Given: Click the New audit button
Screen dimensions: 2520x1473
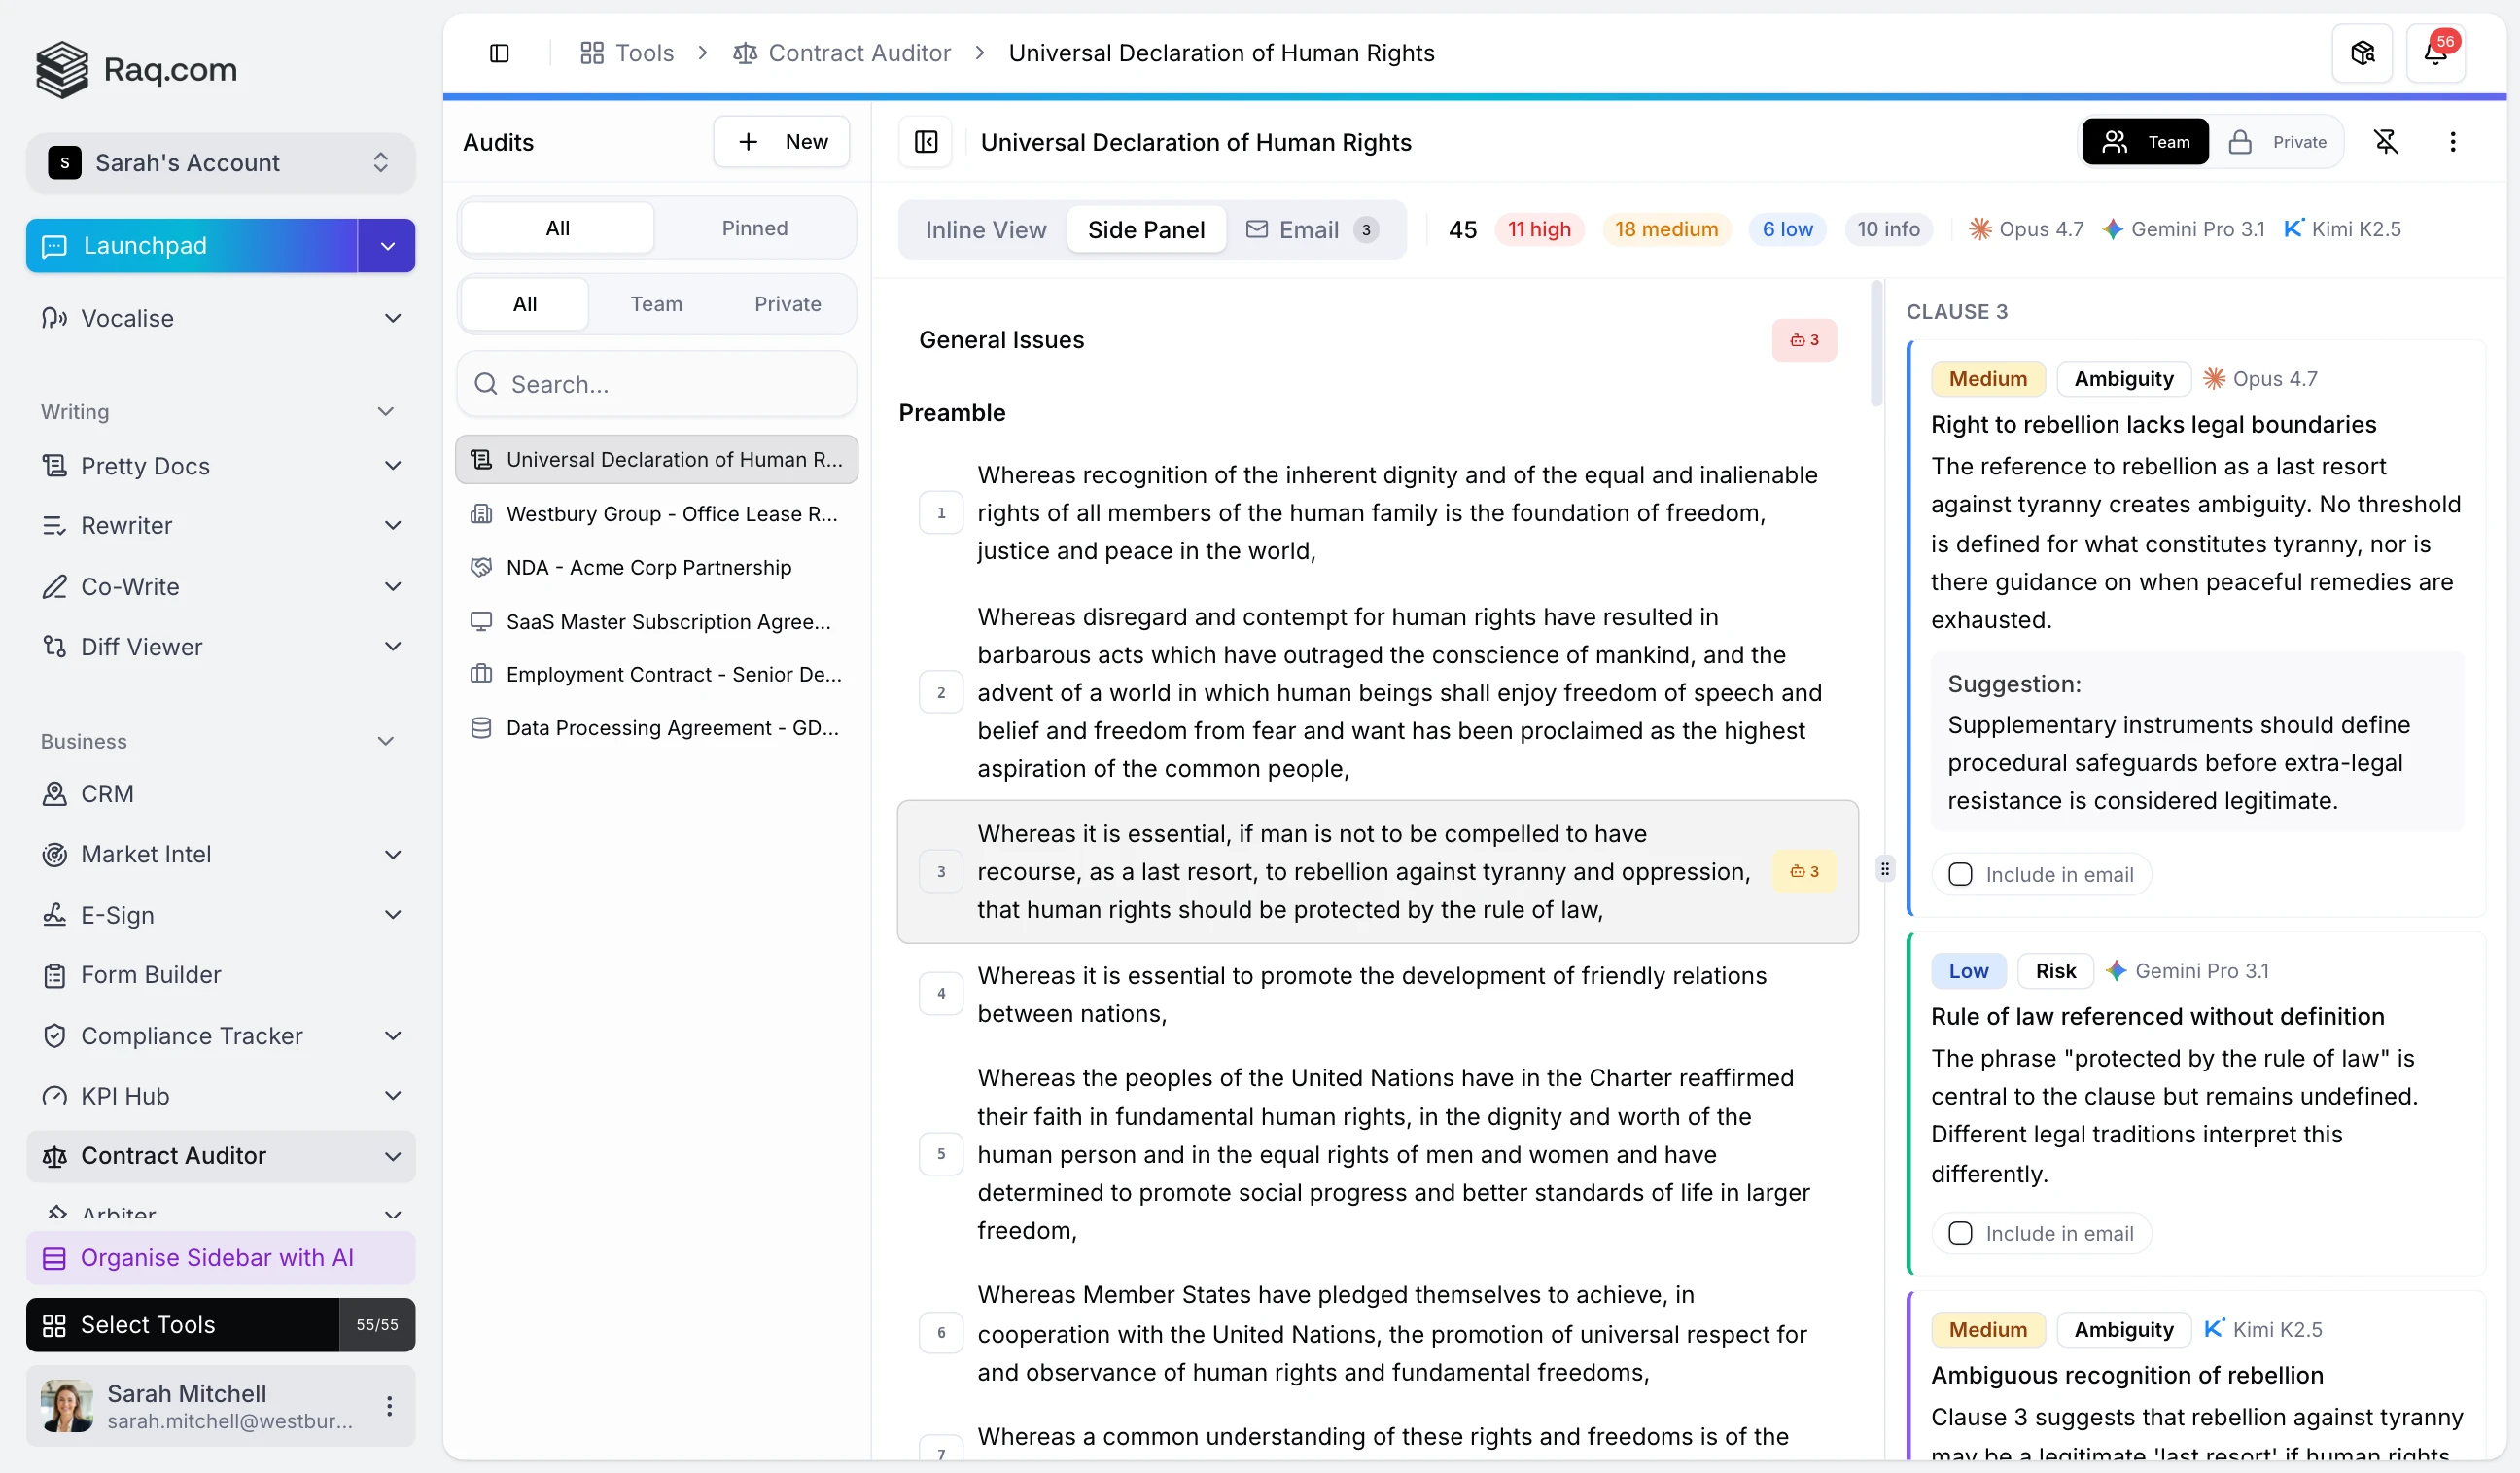Looking at the screenshot, I should coord(781,142).
